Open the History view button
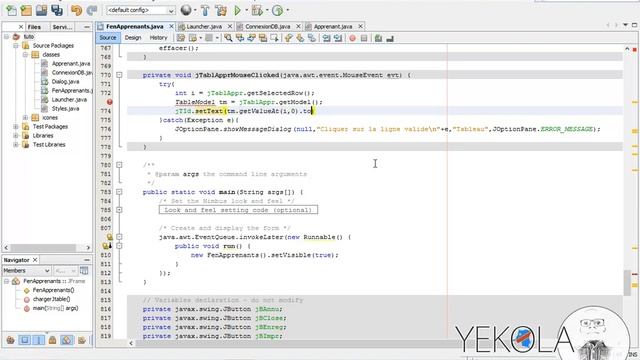The height and width of the screenshot is (360, 640). click(x=158, y=38)
